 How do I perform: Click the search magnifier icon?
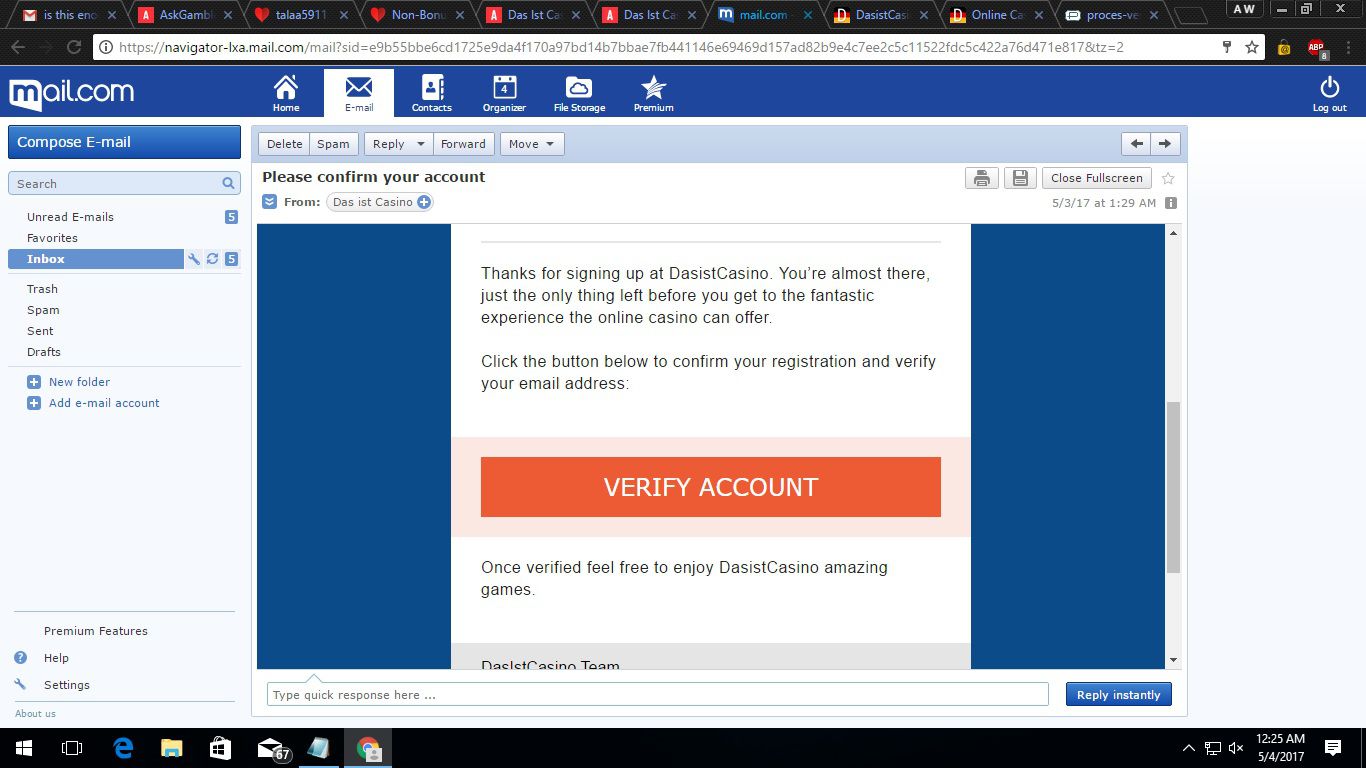[228, 183]
